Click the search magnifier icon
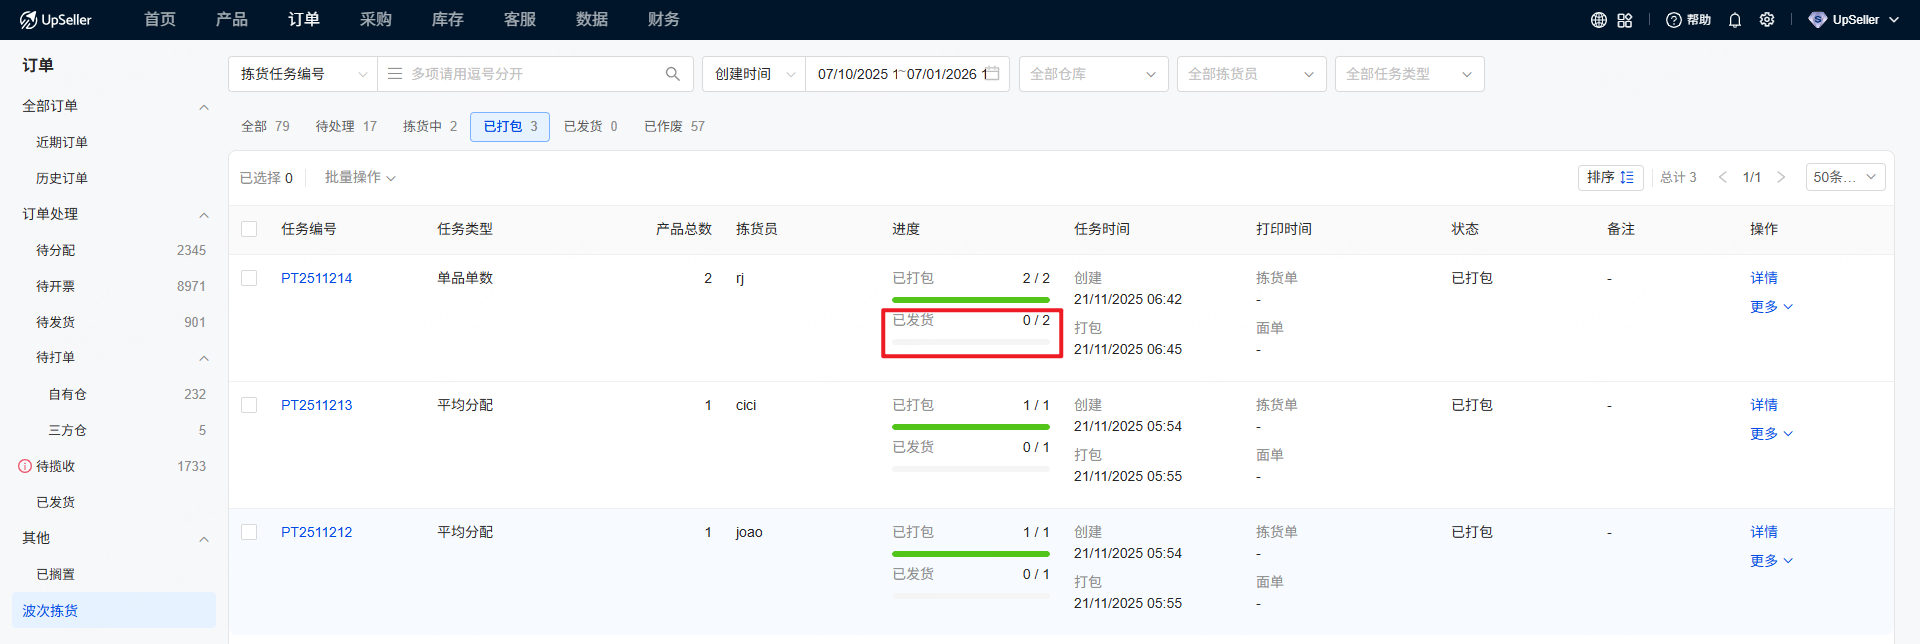Viewport: 1920px width, 644px height. (x=672, y=74)
